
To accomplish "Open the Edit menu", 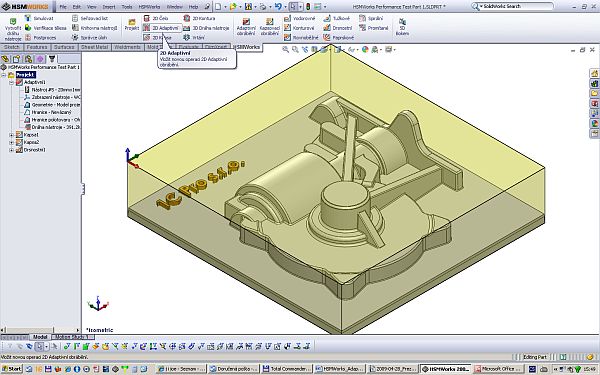I will [77, 7].
